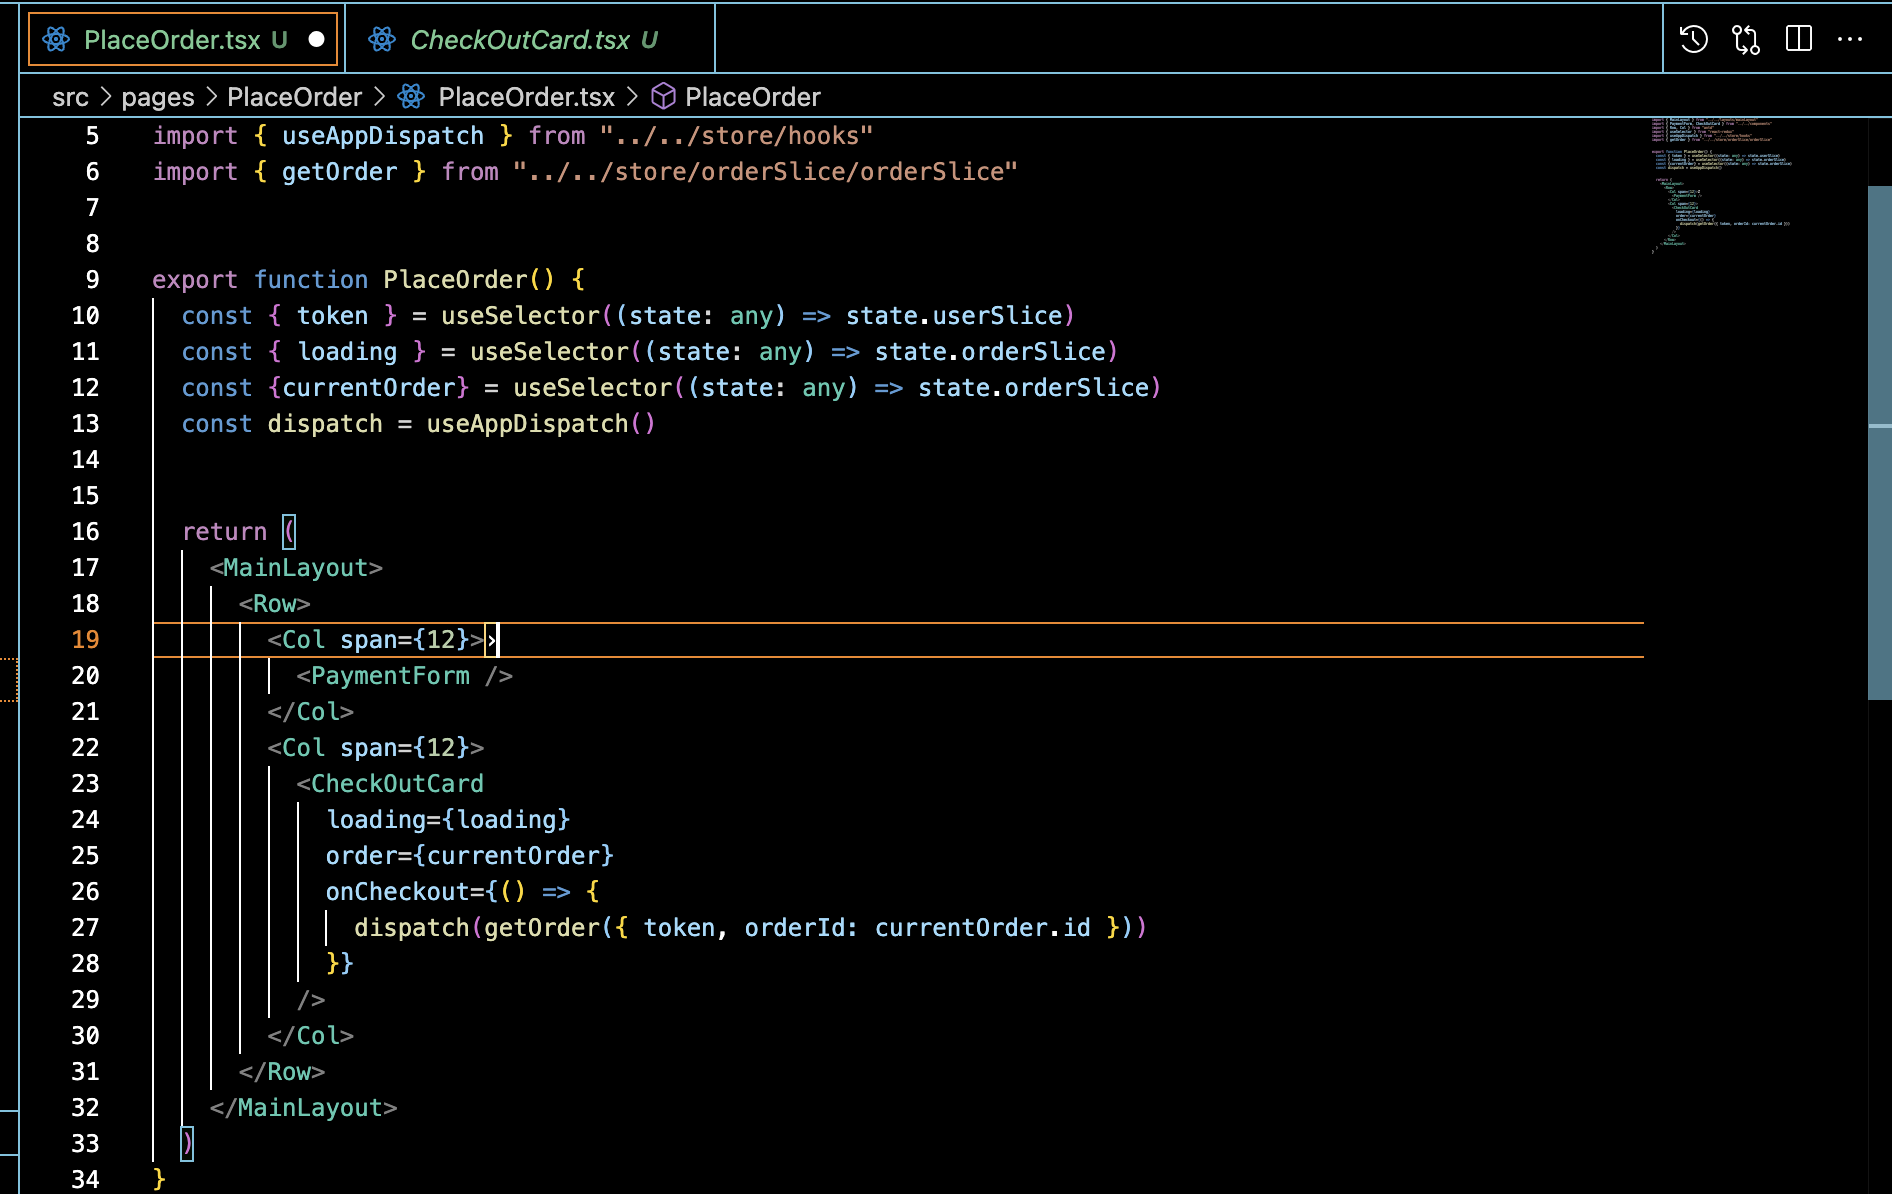
Task: Click 'state.orderSlice' on line 11
Action: pos(990,352)
